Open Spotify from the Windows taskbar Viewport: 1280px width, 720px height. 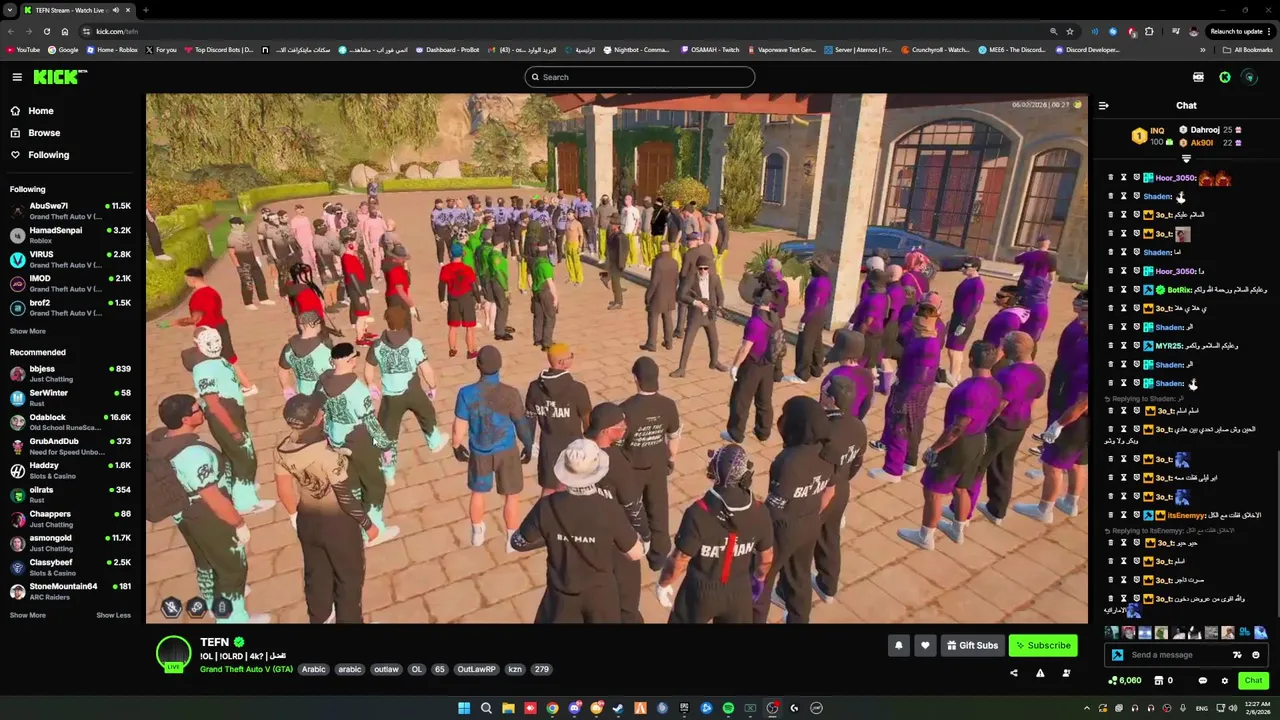[728, 708]
